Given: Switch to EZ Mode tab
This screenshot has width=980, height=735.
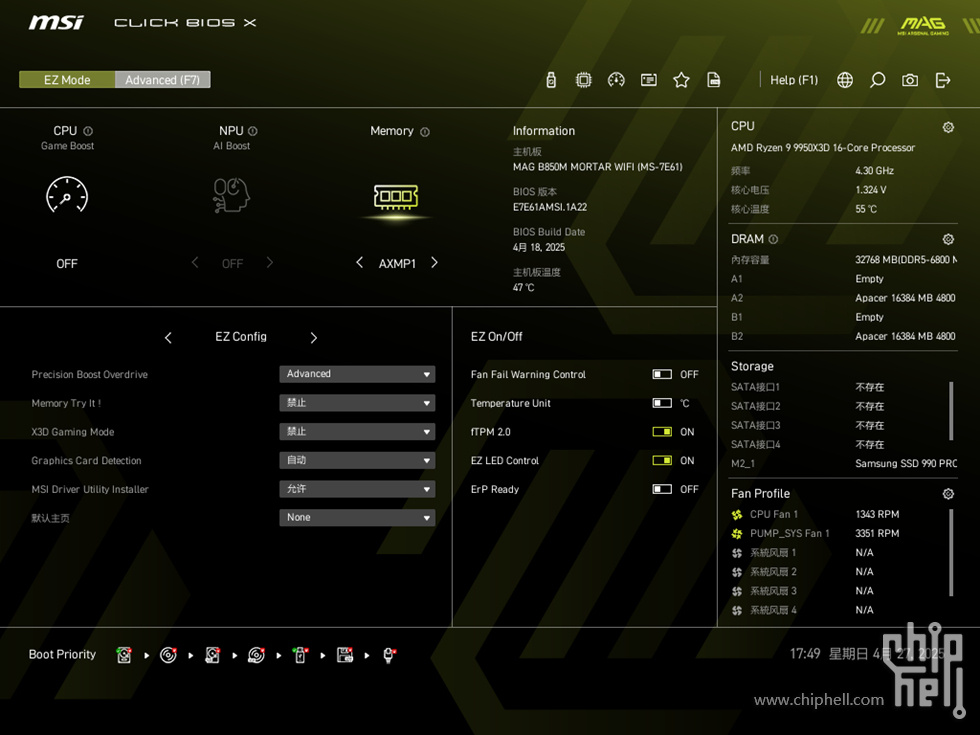Looking at the screenshot, I should tap(67, 79).
